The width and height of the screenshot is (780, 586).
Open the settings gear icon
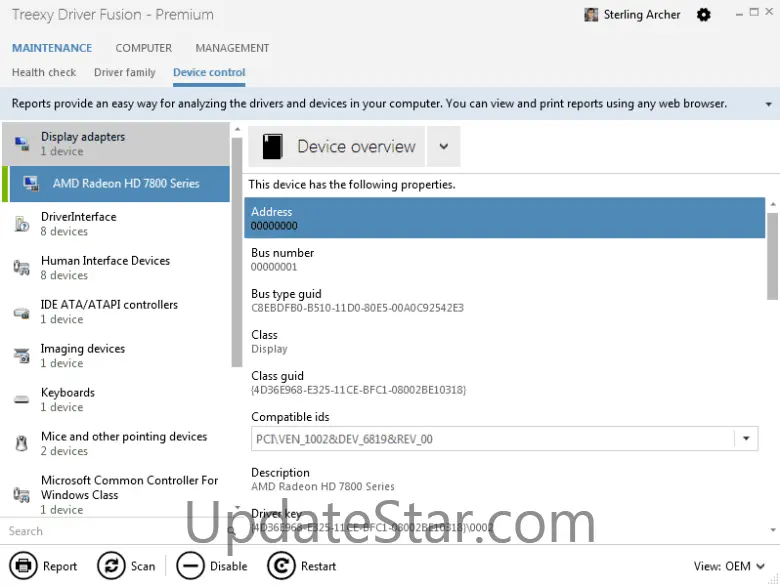coord(703,15)
